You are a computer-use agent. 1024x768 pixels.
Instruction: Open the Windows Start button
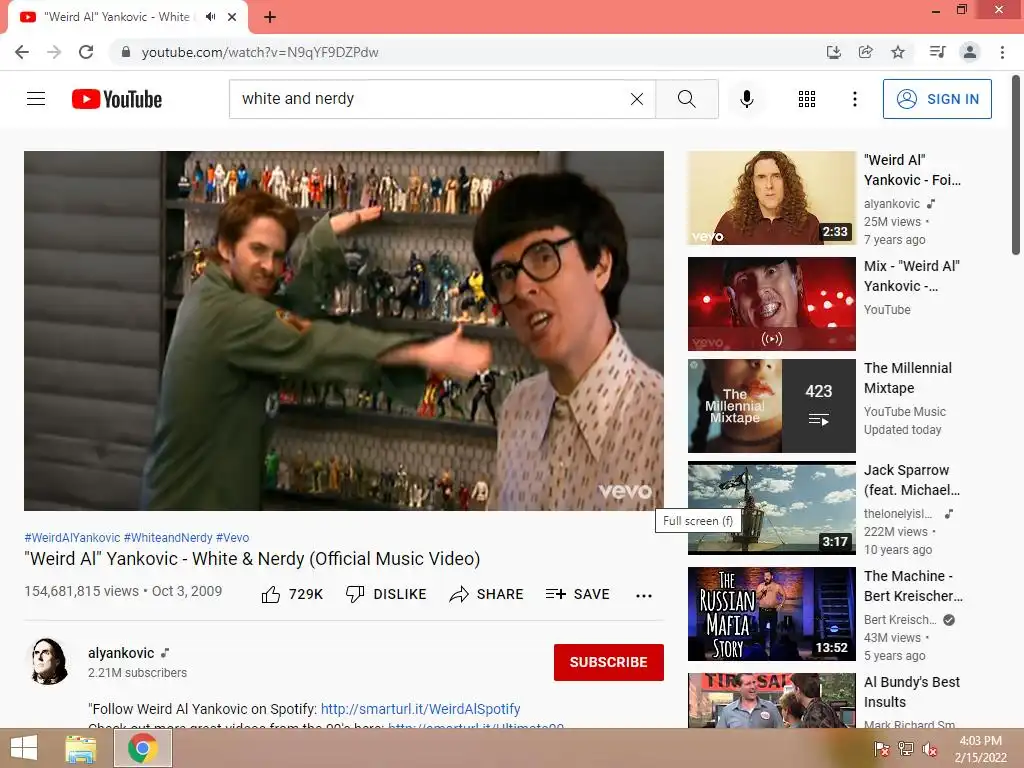coord(24,748)
